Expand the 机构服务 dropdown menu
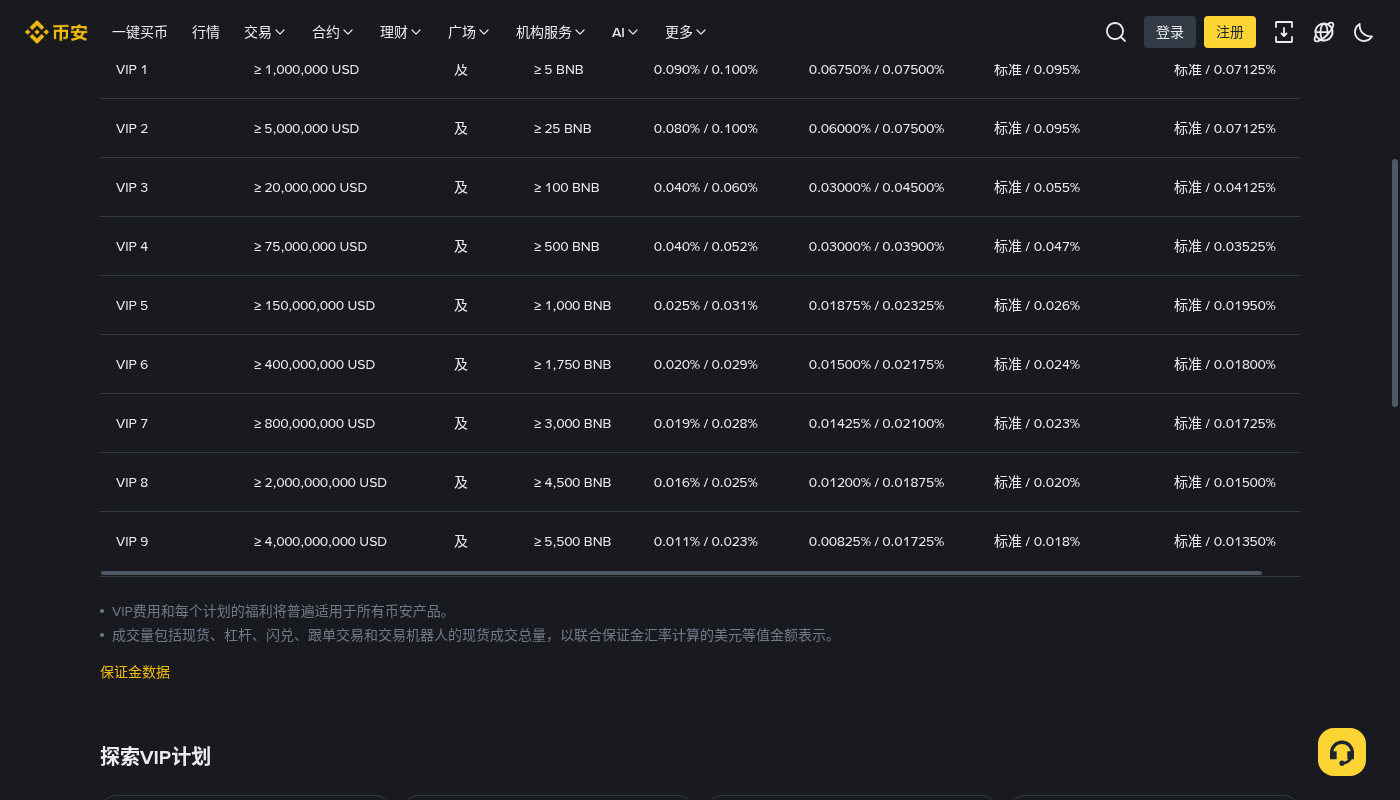This screenshot has height=800, width=1400. click(x=551, y=32)
